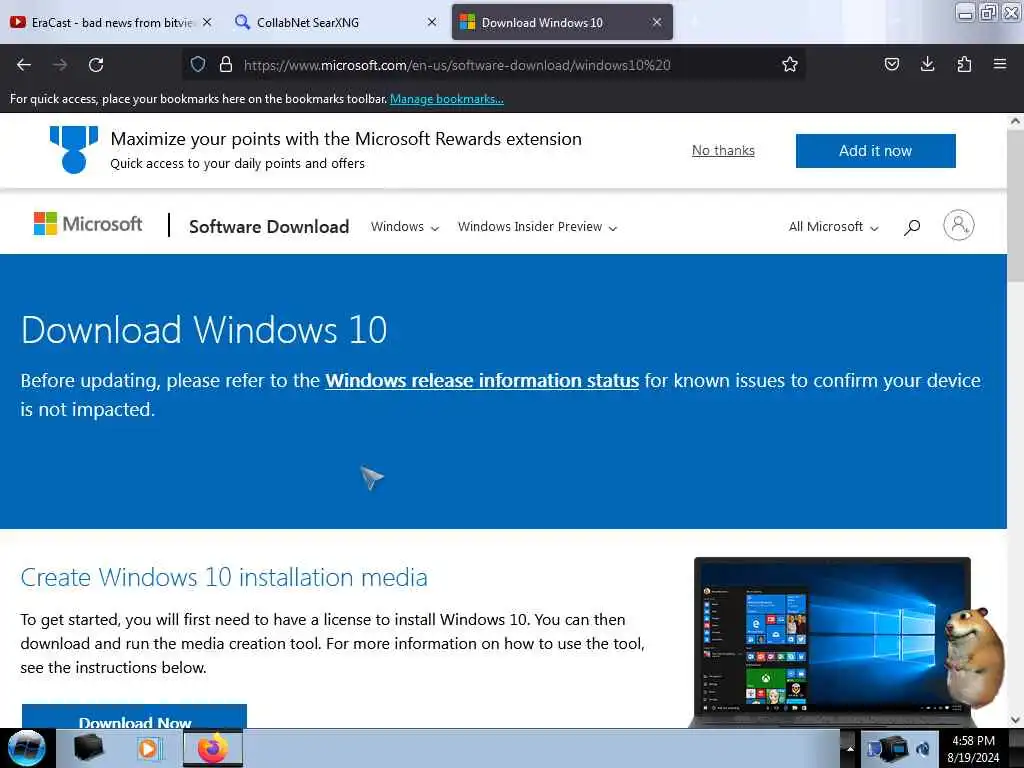Click the Show desktop button
Image resolution: width=1024 pixels, height=768 pixels.
1016,748
